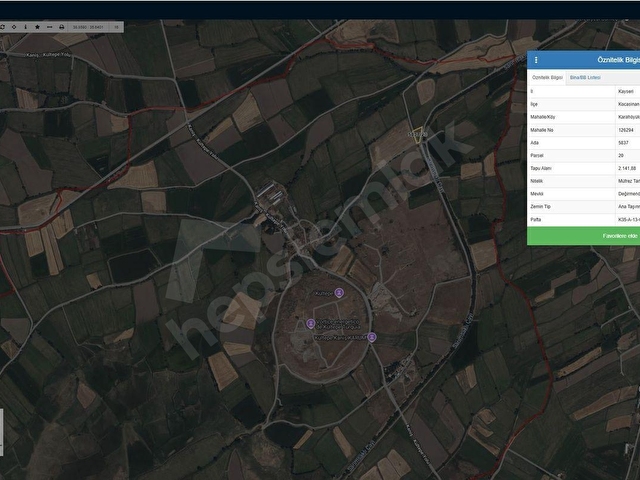Click the Mahalle/Köy row label
The height and width of the screenshot is (480, 640).
pyautogui.click(x=542, y=117)
